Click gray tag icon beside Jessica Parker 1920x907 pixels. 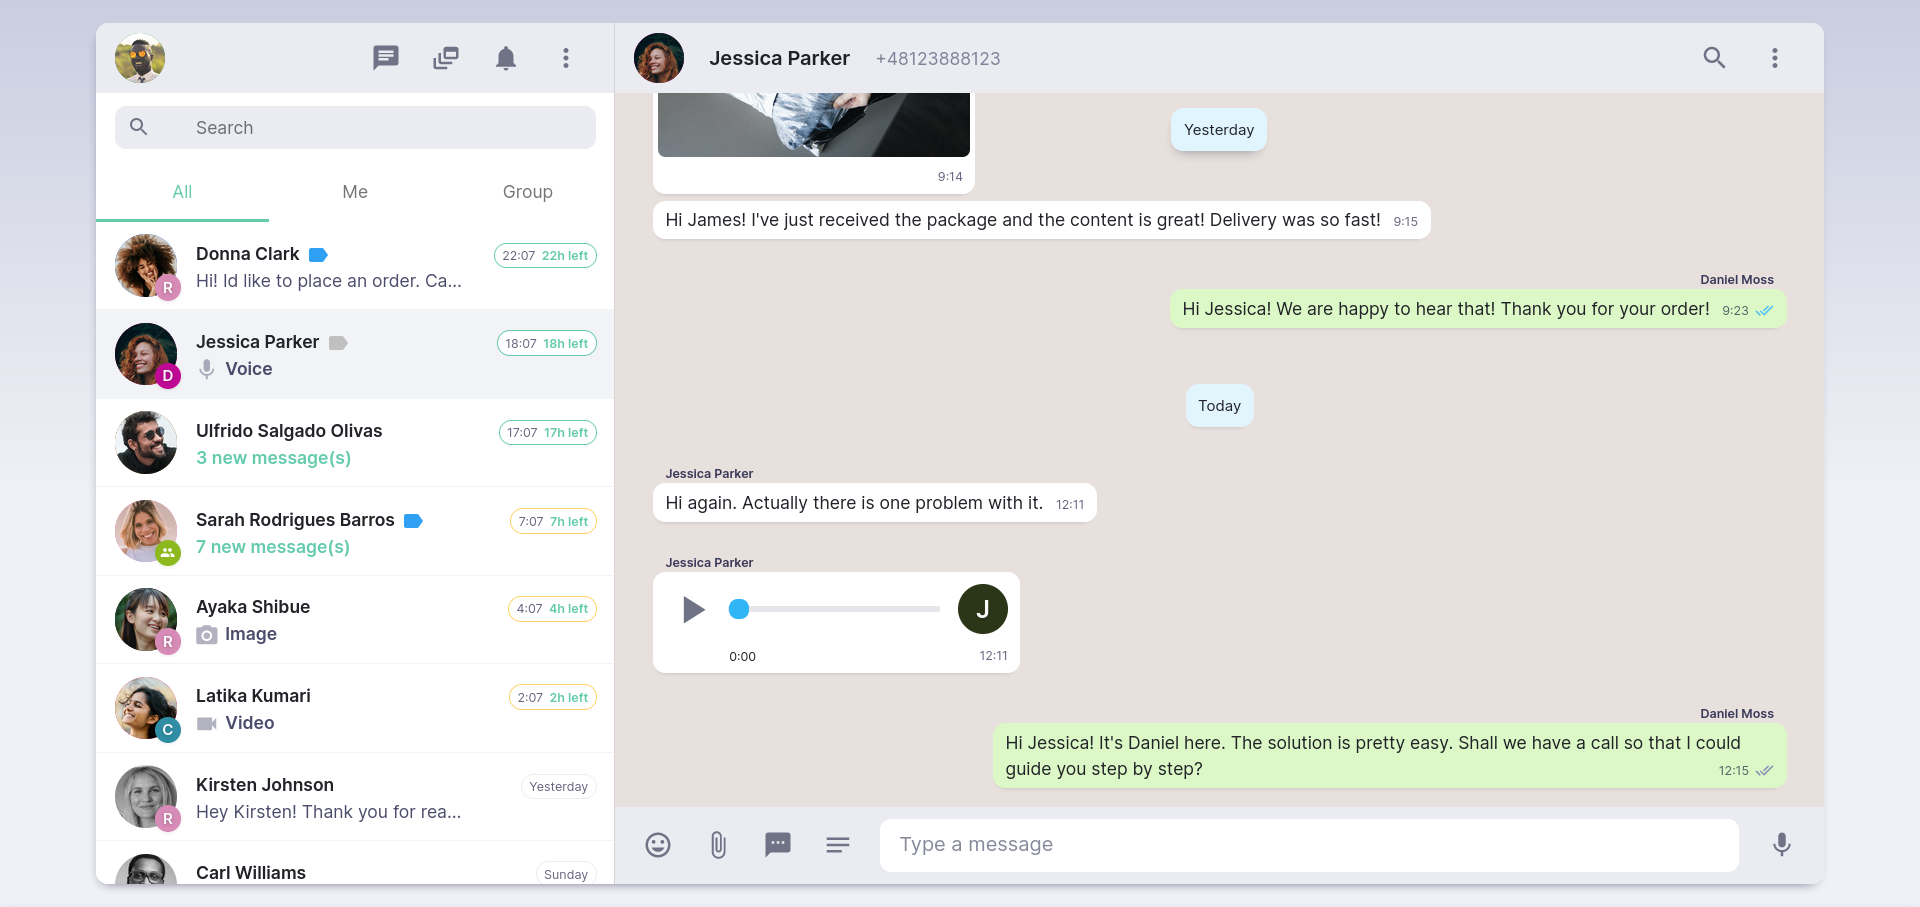tap(338, 343)
